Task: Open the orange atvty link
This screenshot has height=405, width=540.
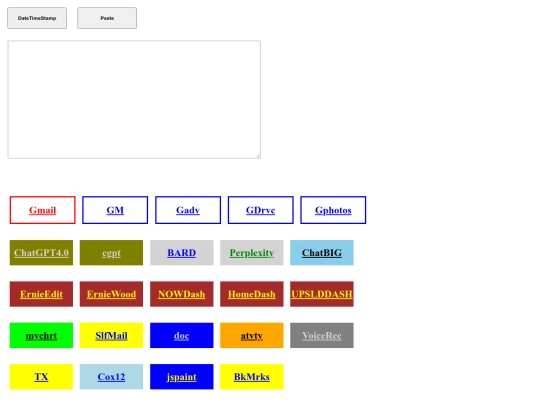Action: pos(252,335)
